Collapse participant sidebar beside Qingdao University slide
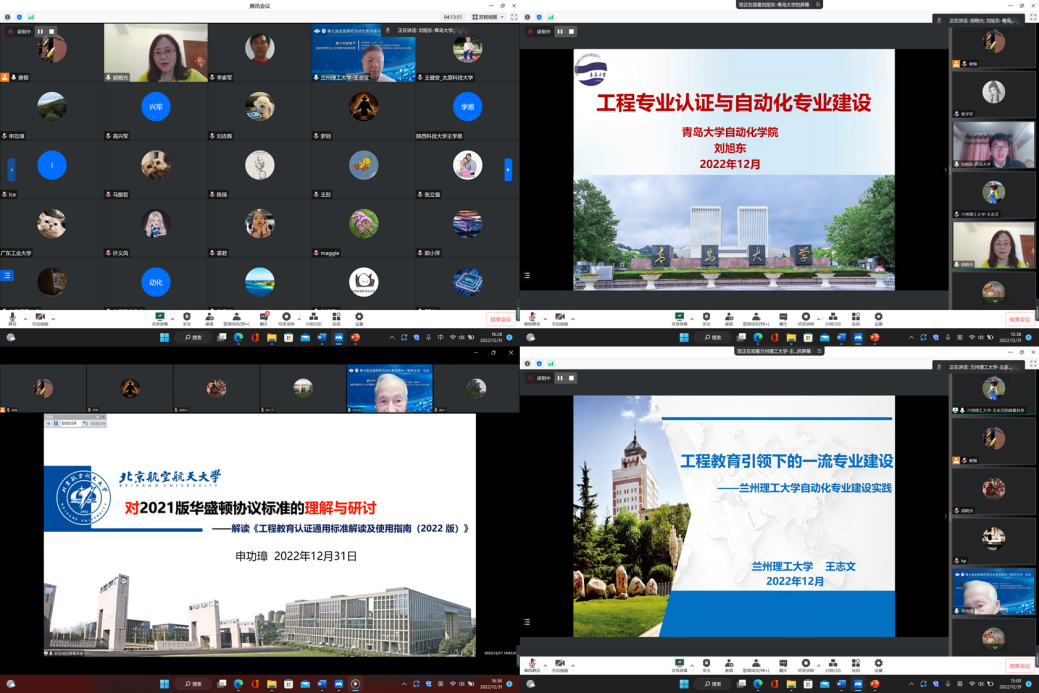Viewport: 1039px width, 693px height. click(x=946, y=169)
